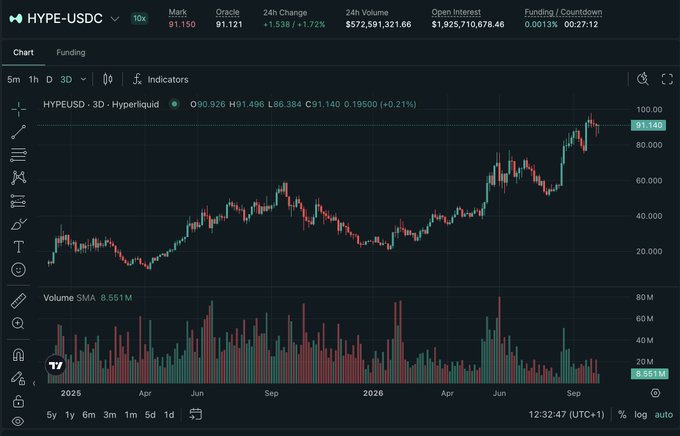The height and width of the screenshot is (436, 680).
Task: Select the 5m timeframe
Action: coord(13,79)
